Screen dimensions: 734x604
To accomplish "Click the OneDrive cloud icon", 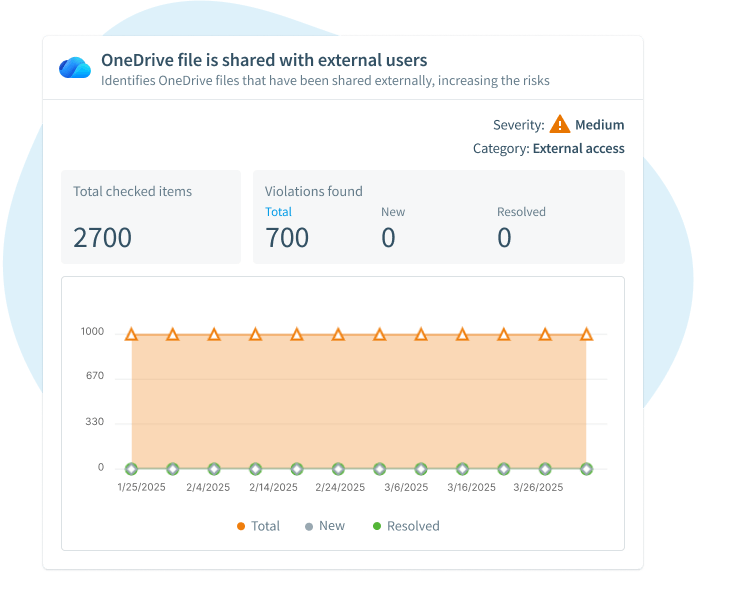I will (x=75, y=68).
